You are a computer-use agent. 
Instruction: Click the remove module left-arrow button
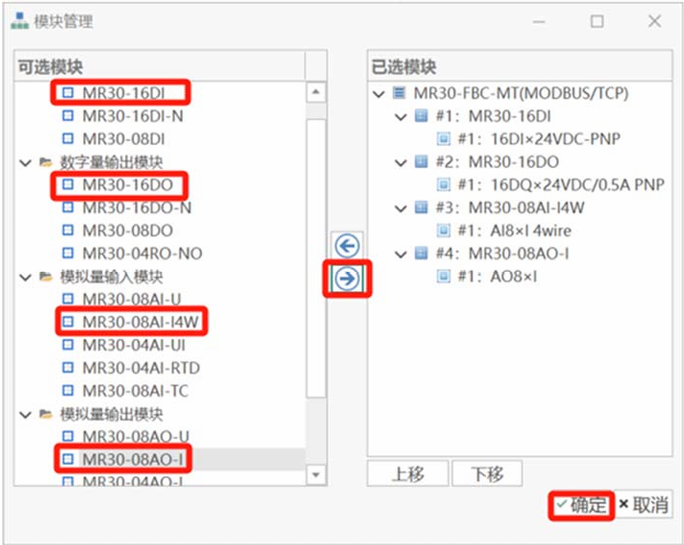(347, 246)
